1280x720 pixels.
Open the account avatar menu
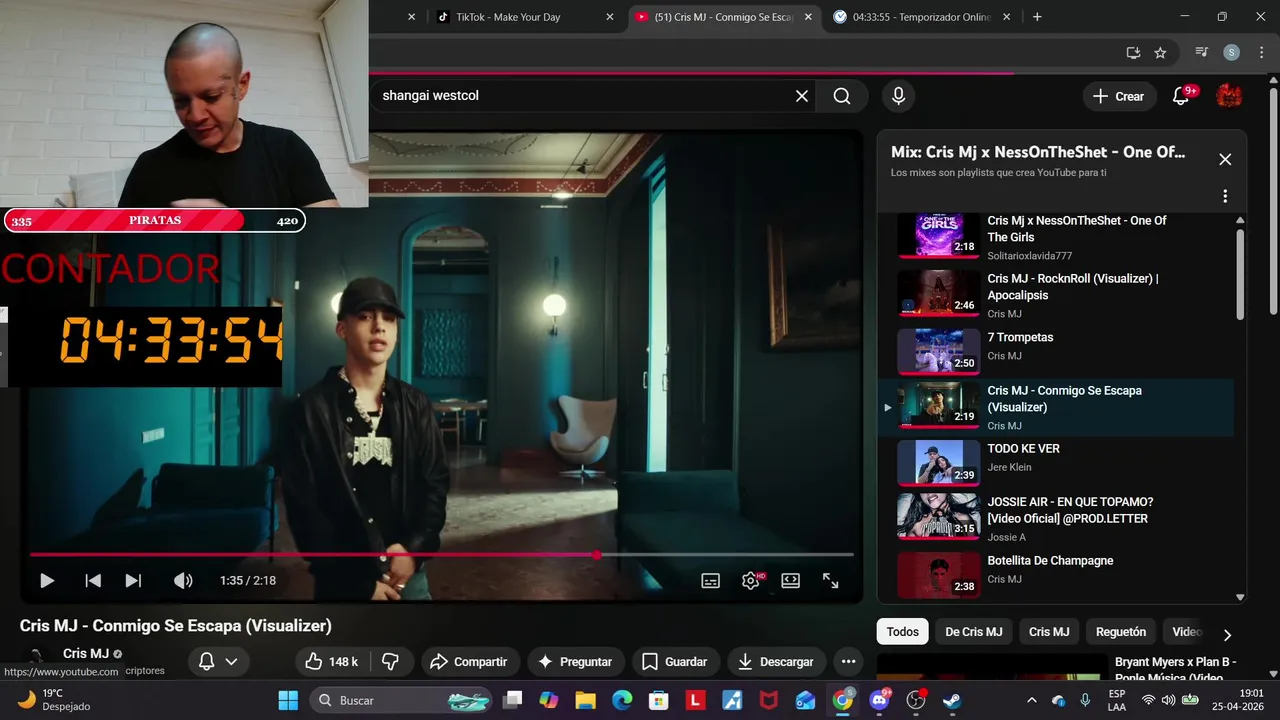1229,96
